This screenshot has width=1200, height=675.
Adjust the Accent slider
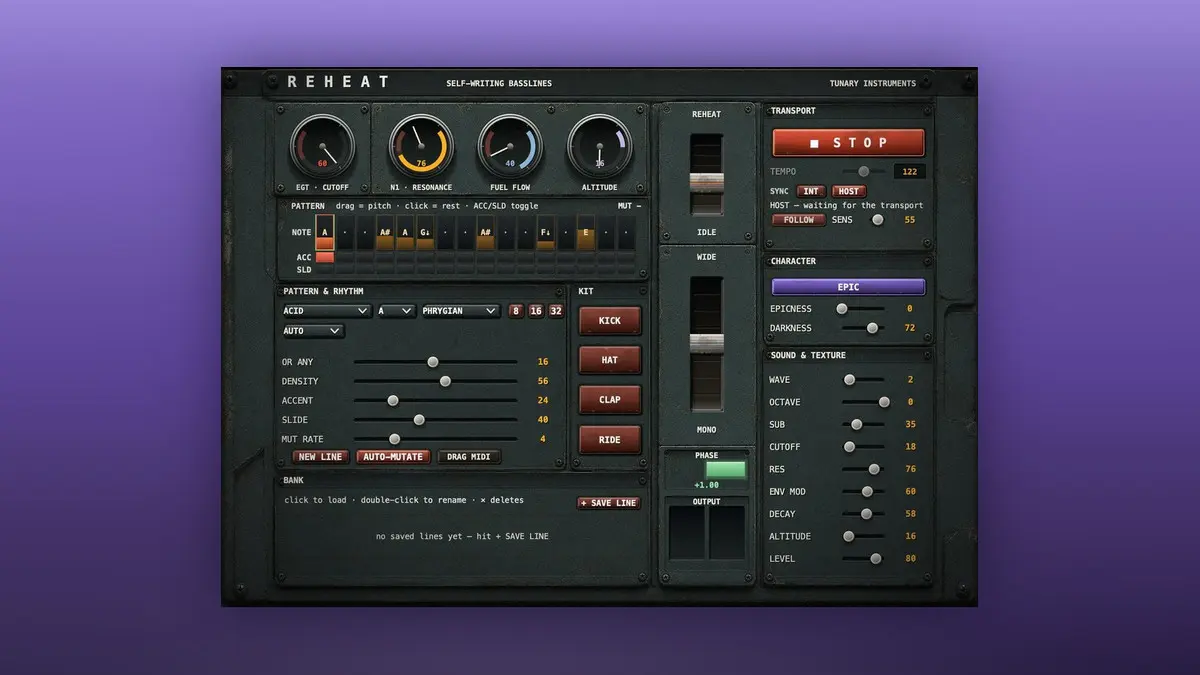click(x=436, y=400)
